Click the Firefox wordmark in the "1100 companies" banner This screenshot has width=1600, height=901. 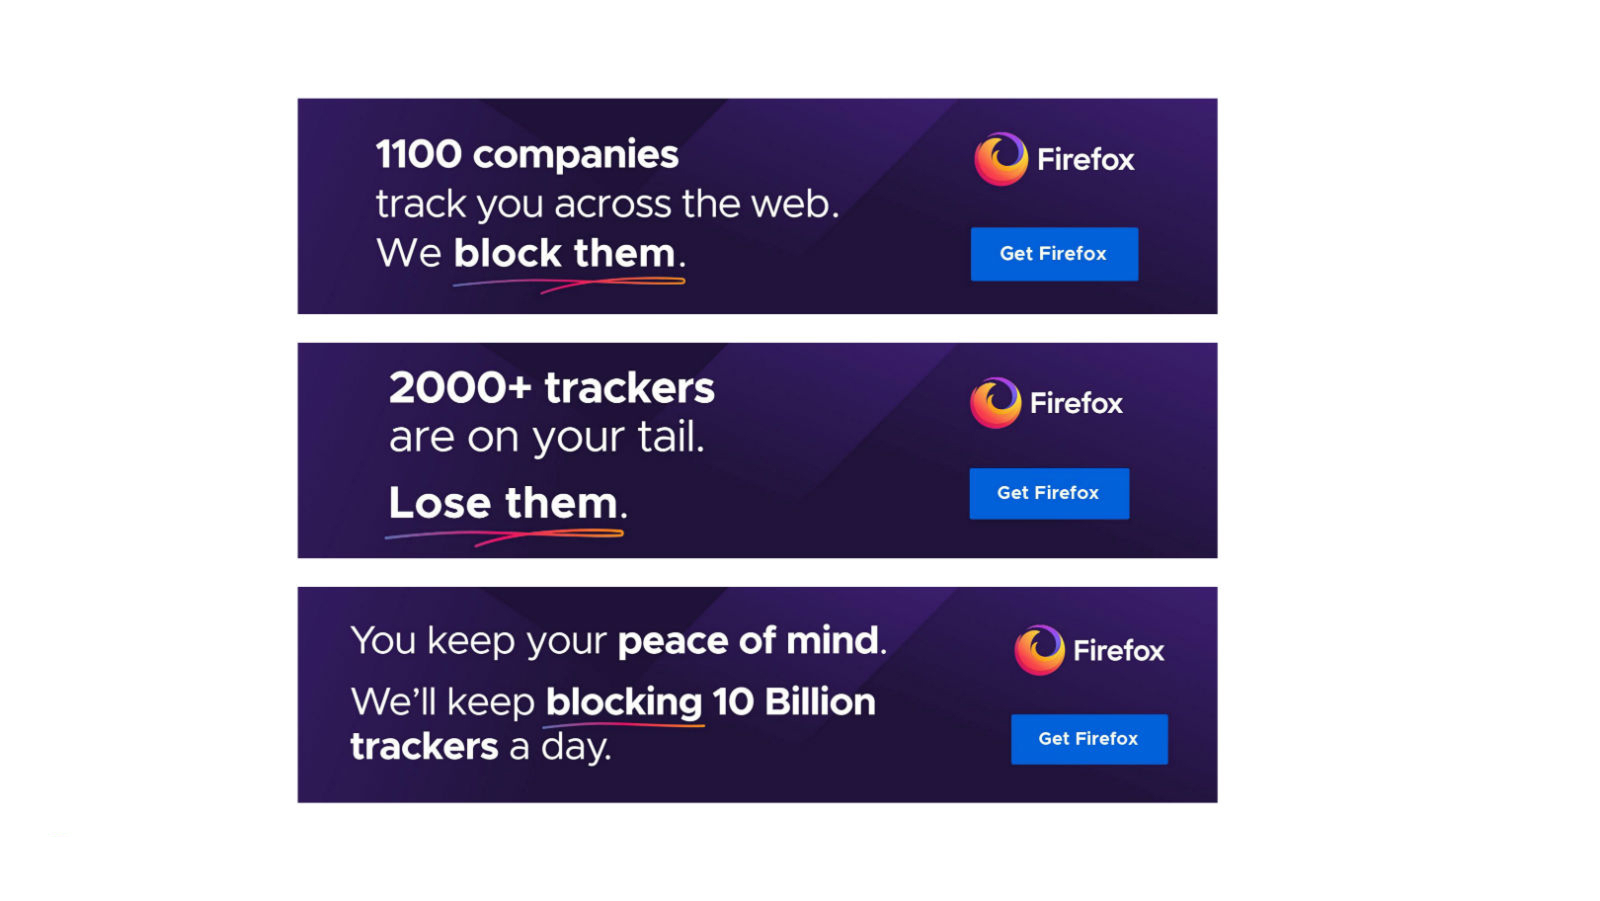[x=1085, y=160]
